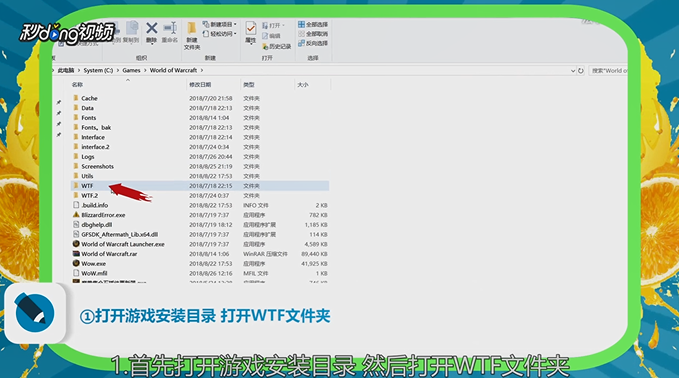This screenshot has height=378, width=679.
Task: Select the Screenshots folder
Action: (x=97, y=166)
